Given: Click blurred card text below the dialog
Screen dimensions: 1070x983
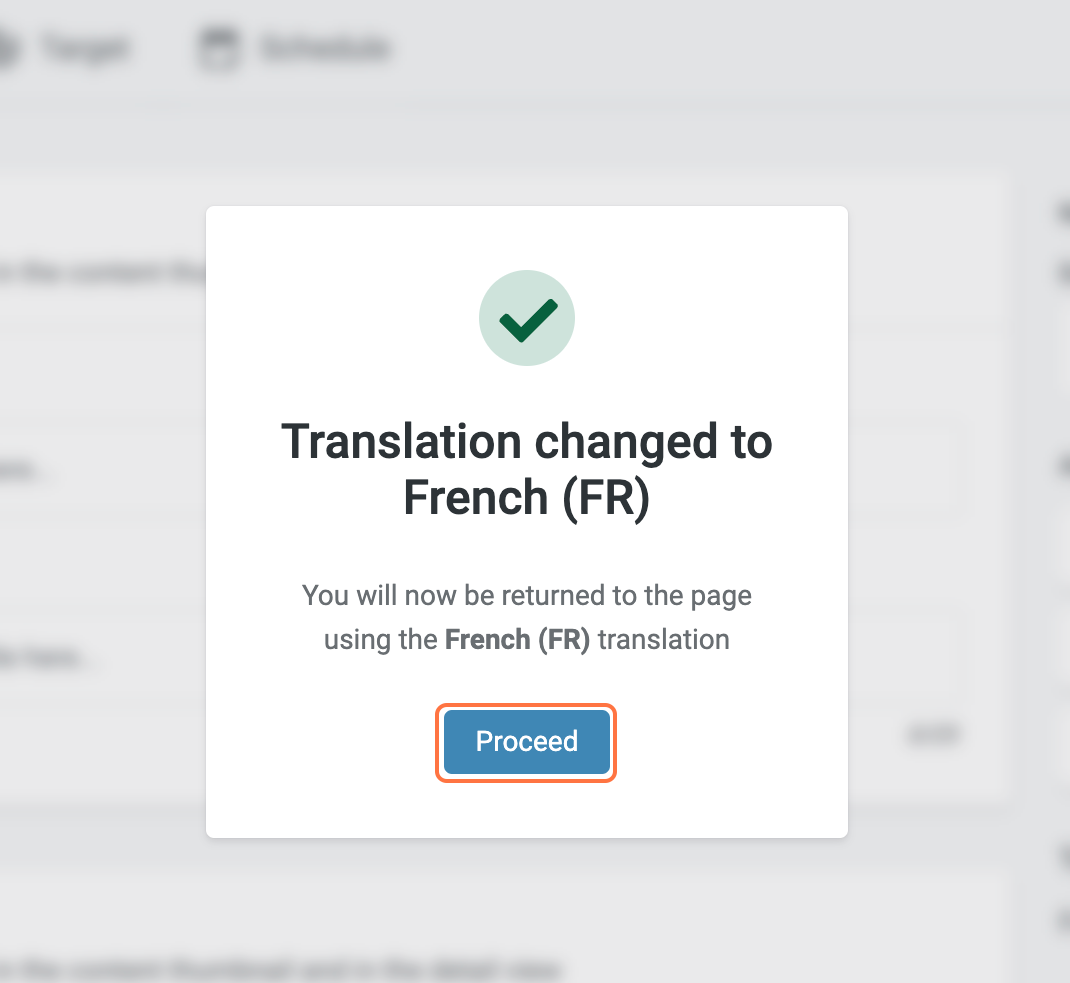Looking at the screenshot, I should [x=280, y=969].
